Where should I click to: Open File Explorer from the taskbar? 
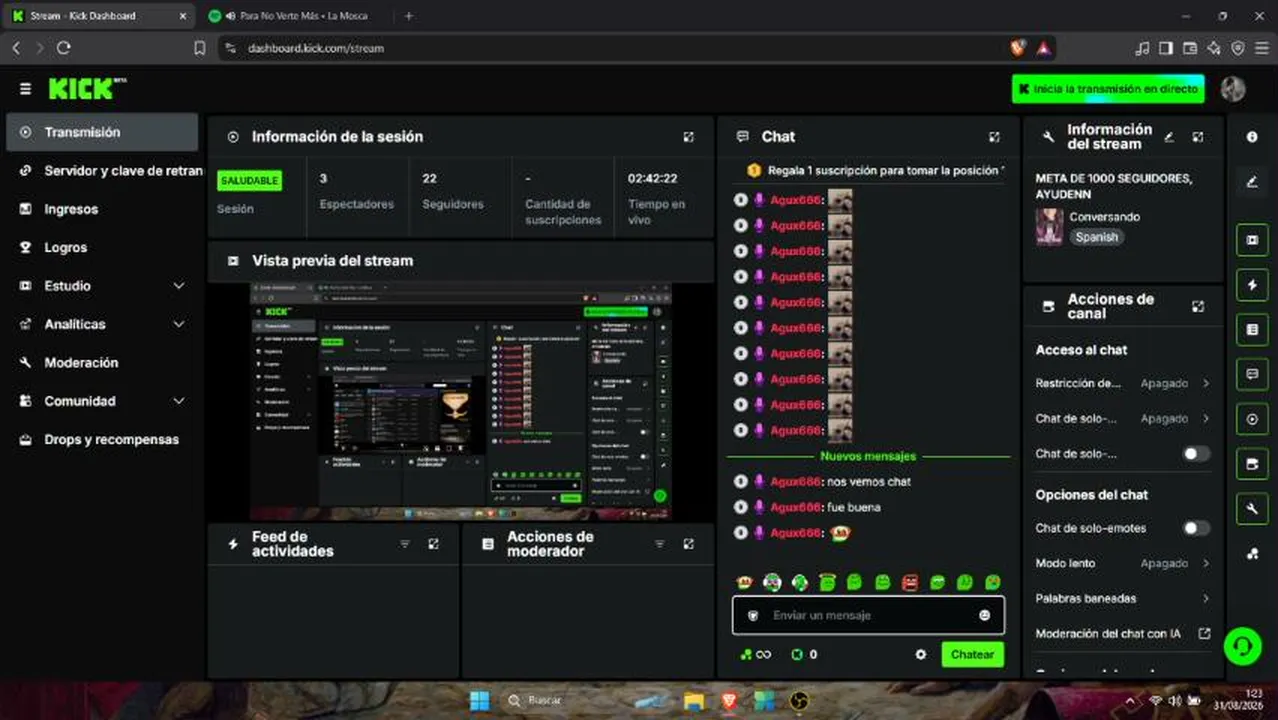point(694,701)
